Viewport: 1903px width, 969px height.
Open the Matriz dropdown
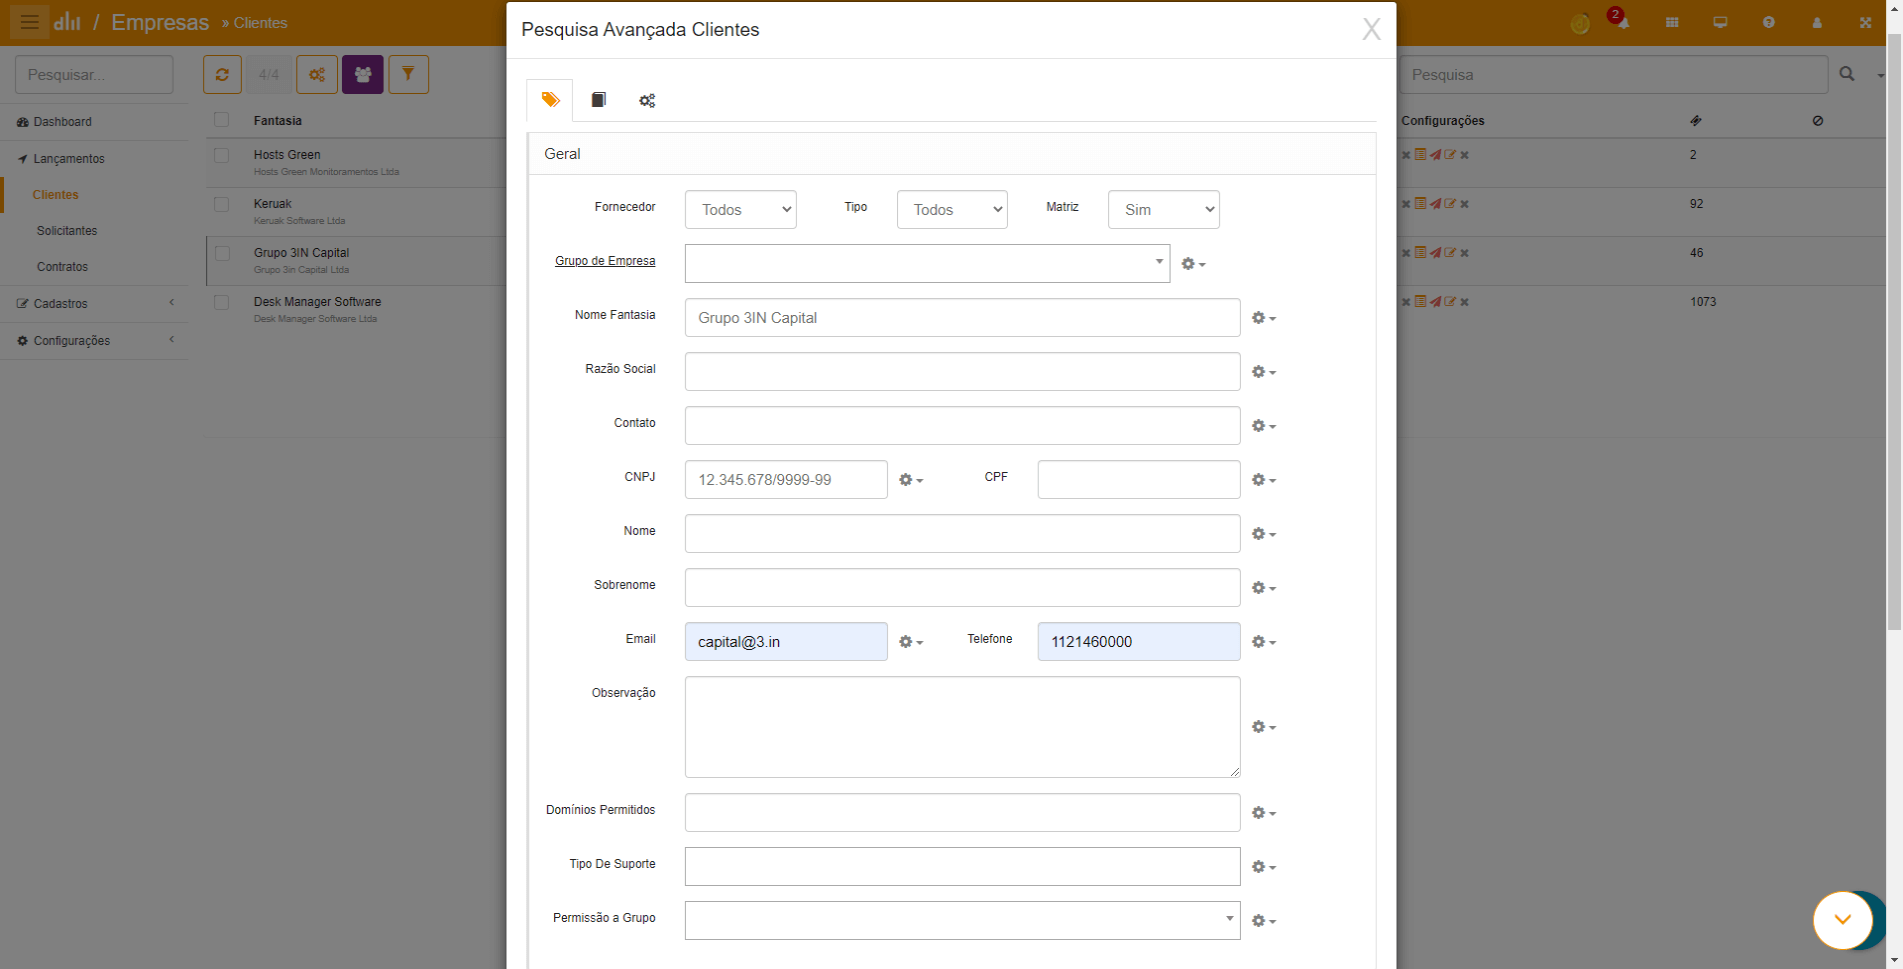[1163, 210]
